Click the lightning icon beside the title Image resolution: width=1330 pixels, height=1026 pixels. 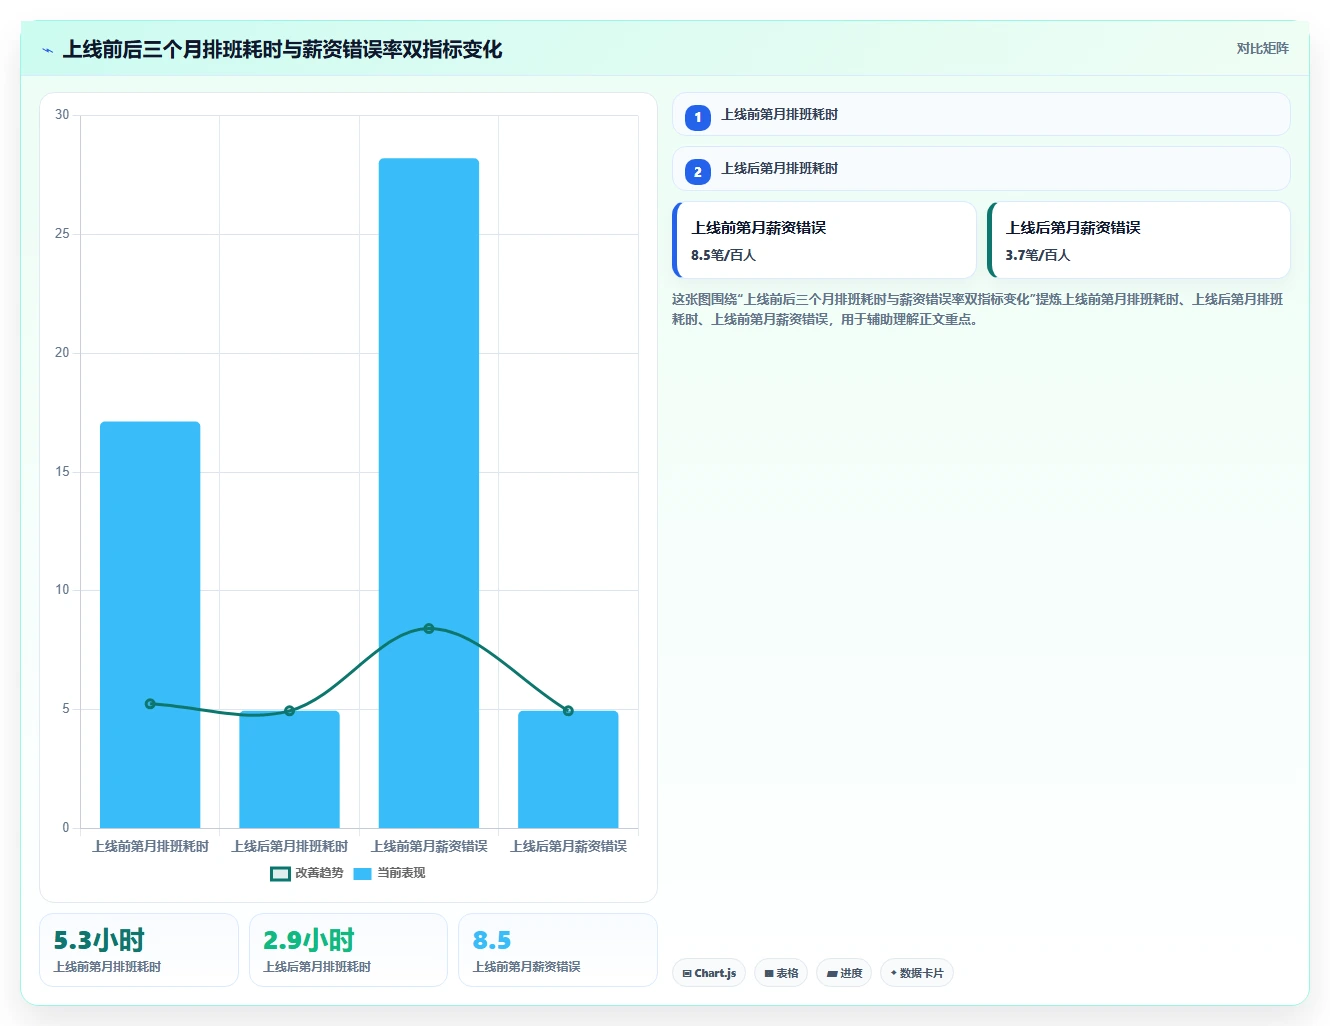[x=48, y=50]
